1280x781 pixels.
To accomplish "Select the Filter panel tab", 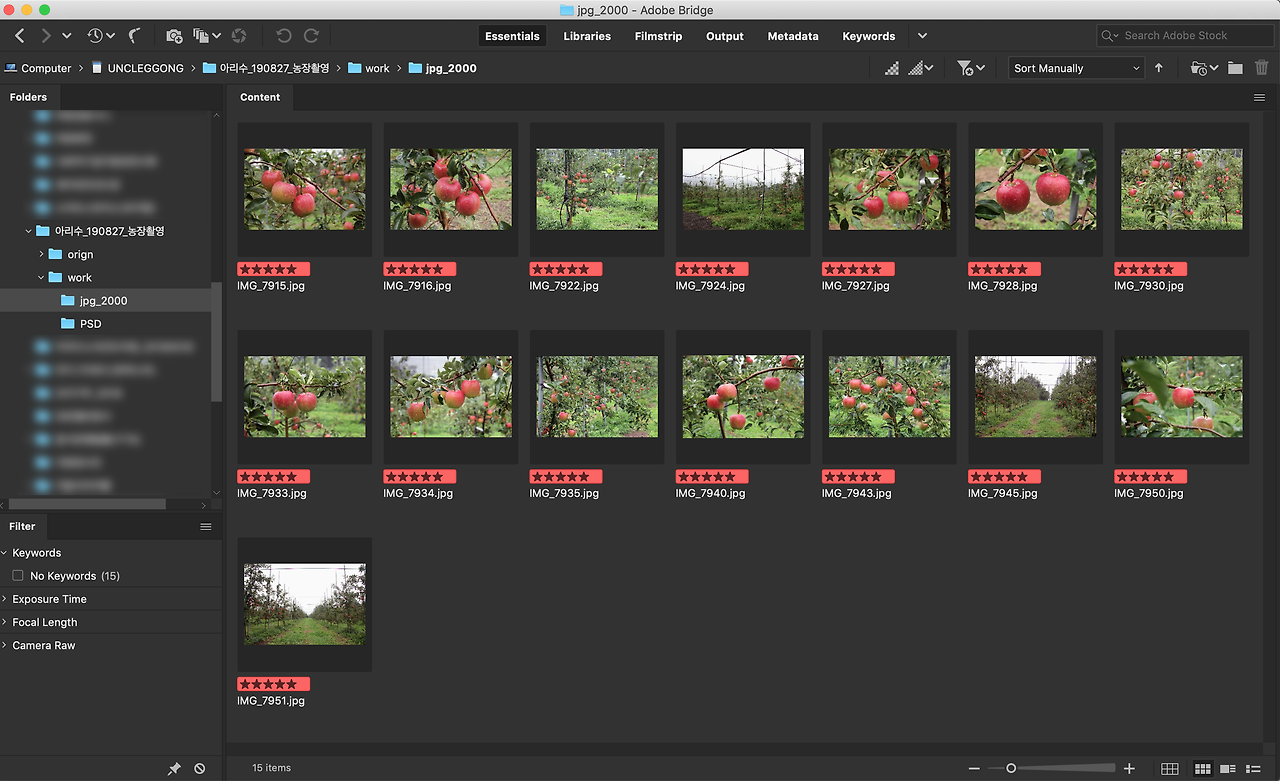I will click(22, 526).
